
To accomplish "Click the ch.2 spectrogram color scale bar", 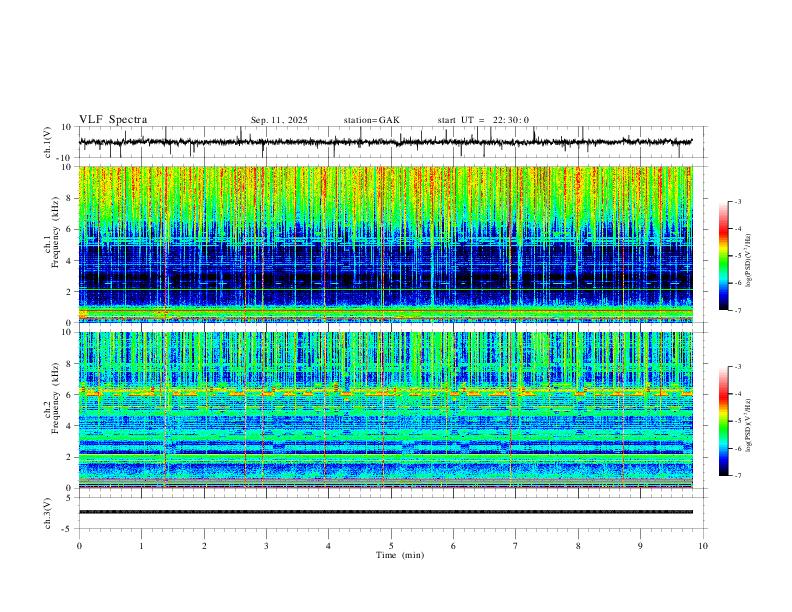I will [723, 421].
